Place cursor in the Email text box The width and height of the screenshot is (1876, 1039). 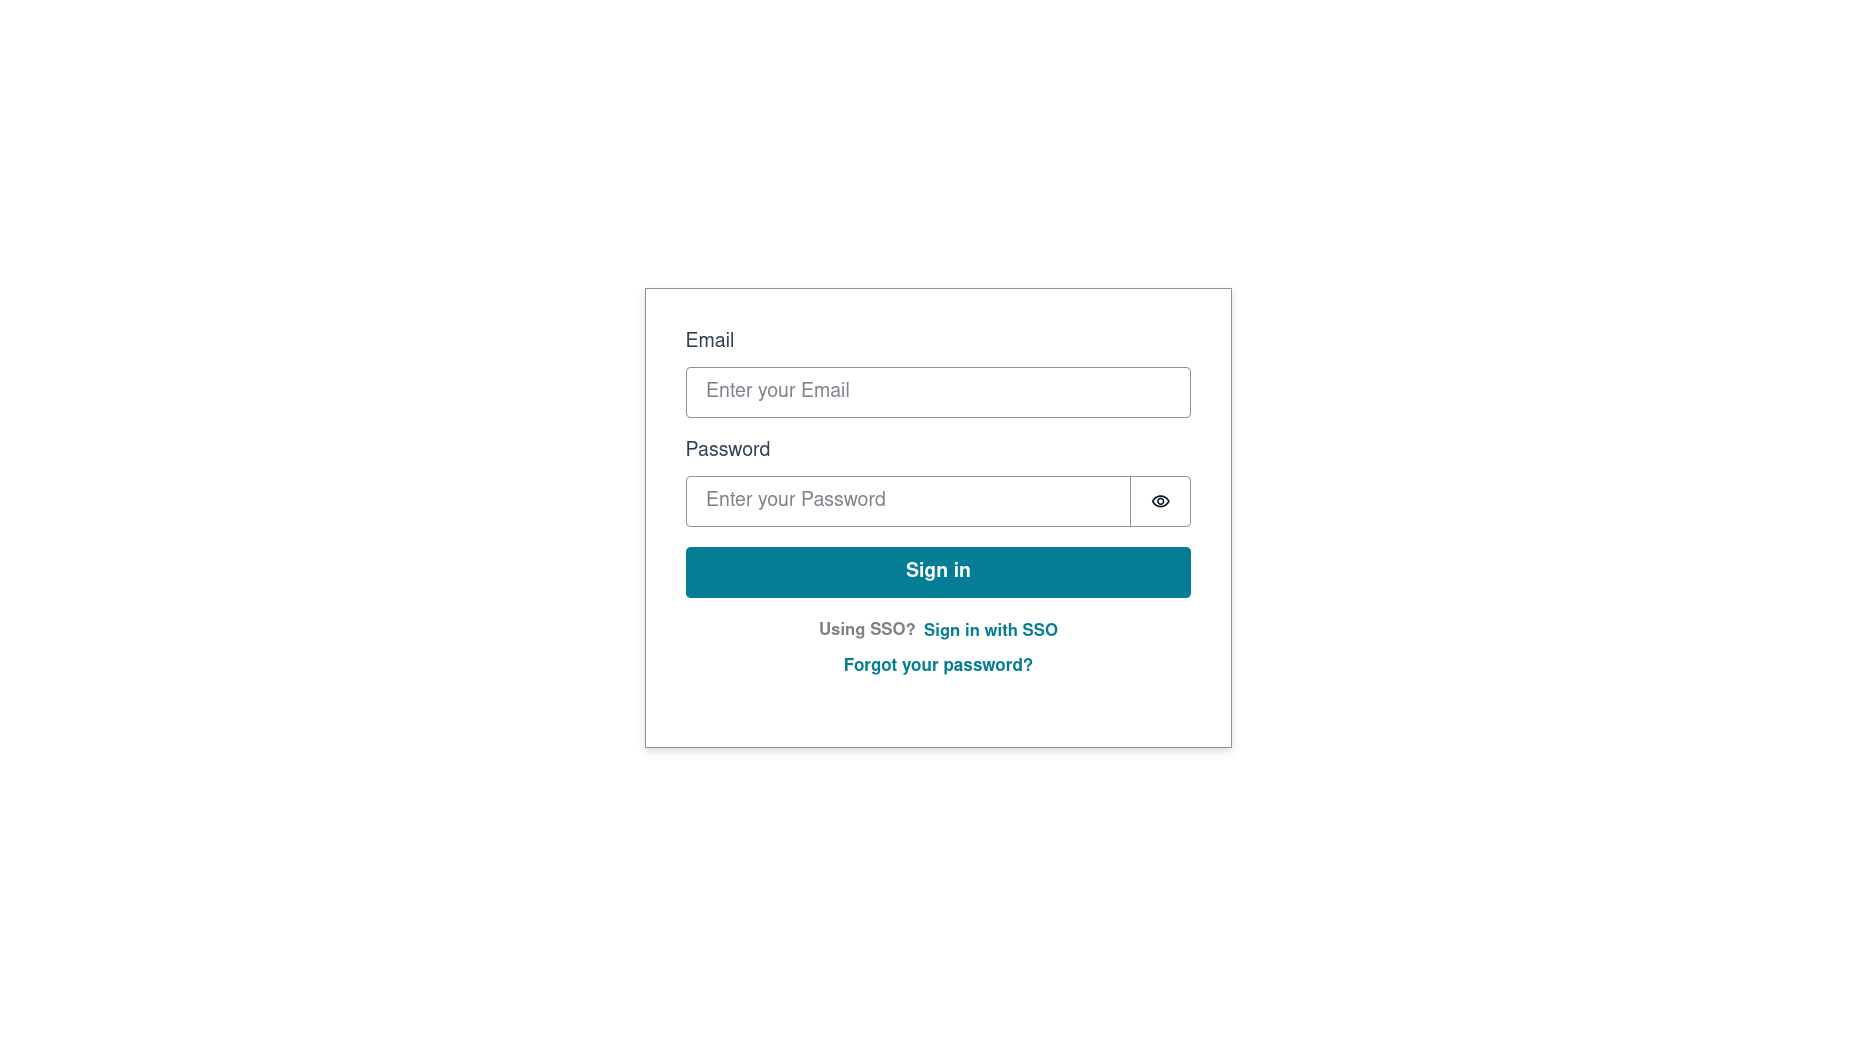(x=937, y=392)
